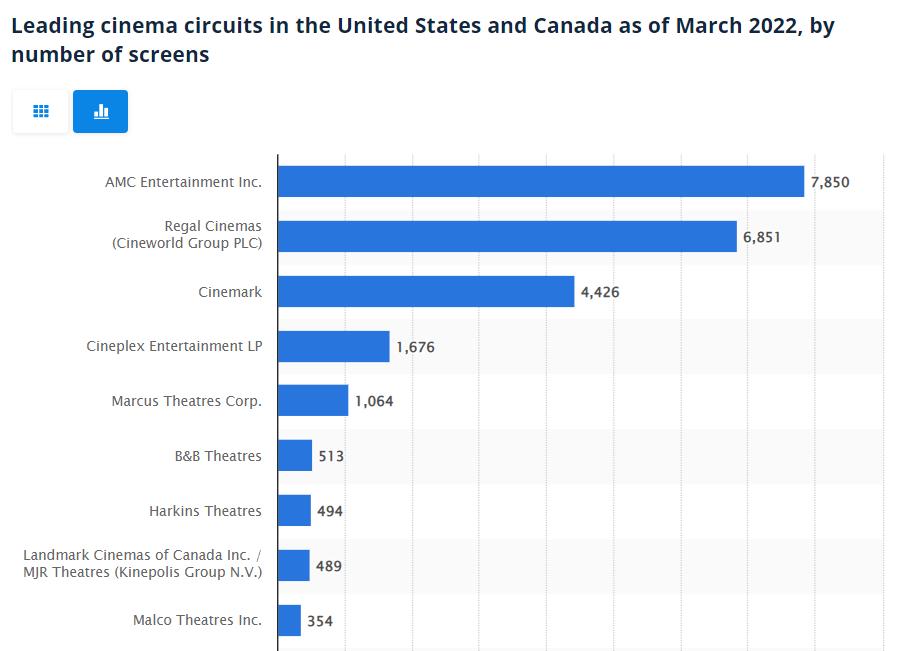Click the B&B Theatres bar
The height and width of the screenshot is (651, 900).
click(x=295, y=455)
